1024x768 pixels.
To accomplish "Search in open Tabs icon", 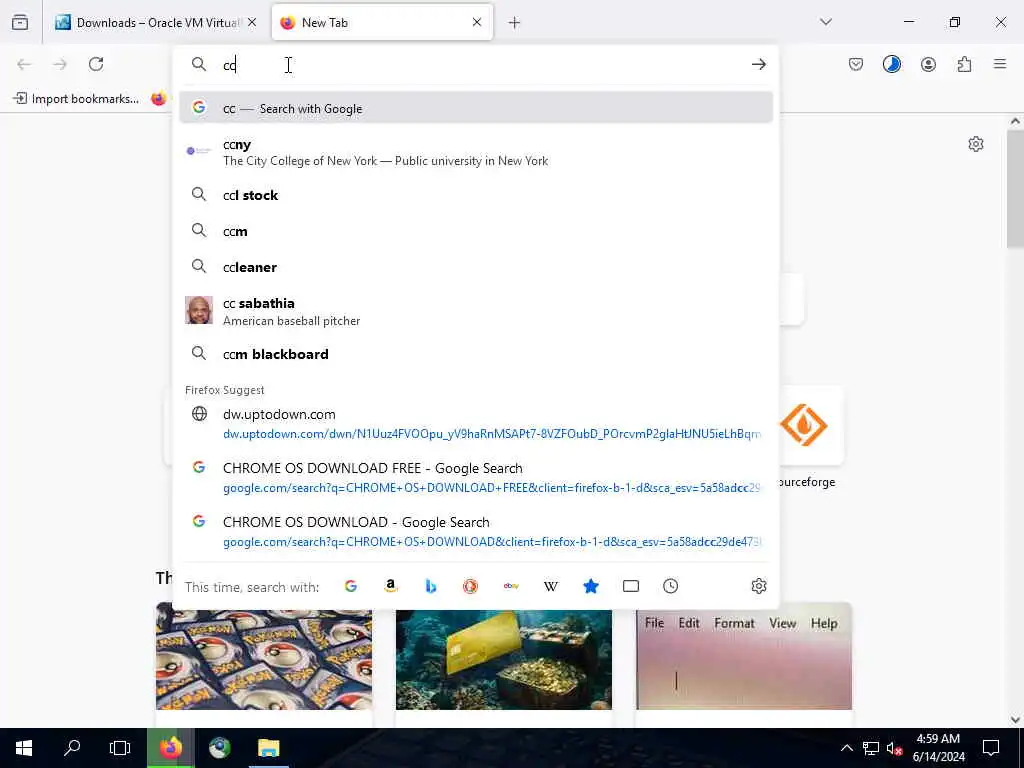I will point(631,586).
